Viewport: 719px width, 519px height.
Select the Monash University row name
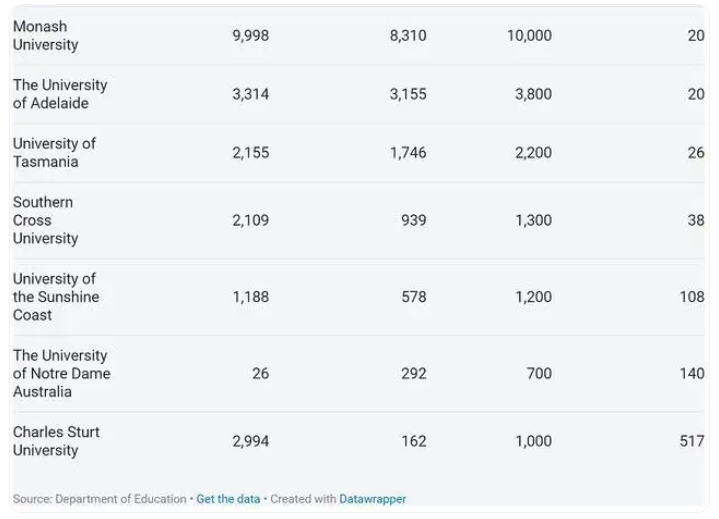coord(45,35)
